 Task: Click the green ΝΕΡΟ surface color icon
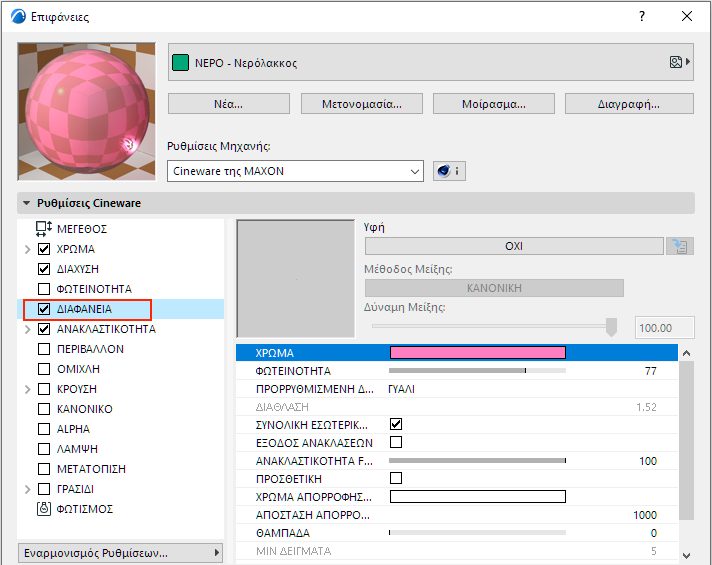coord(180,63)
